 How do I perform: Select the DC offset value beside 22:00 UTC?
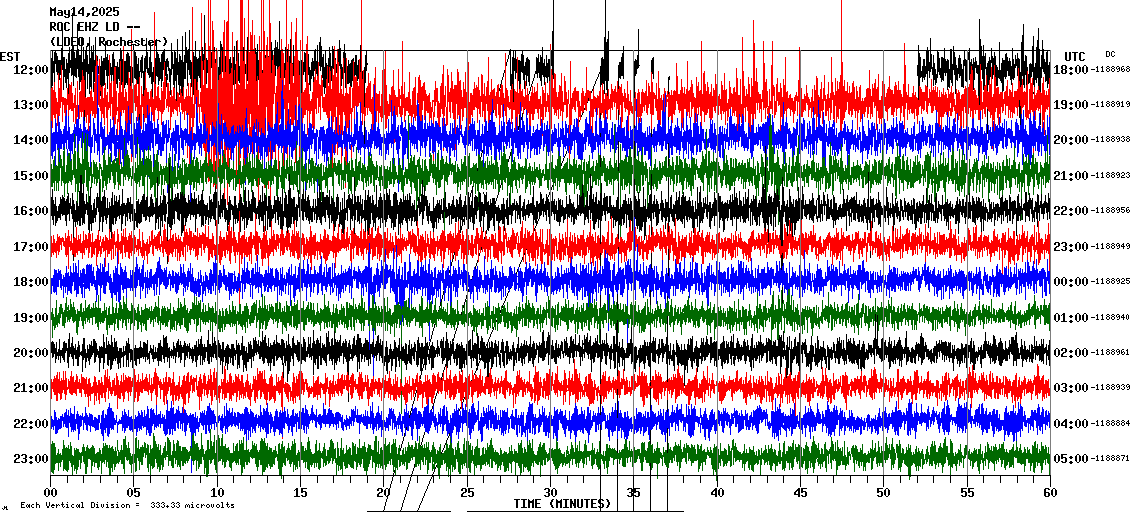click(1110, 211)
